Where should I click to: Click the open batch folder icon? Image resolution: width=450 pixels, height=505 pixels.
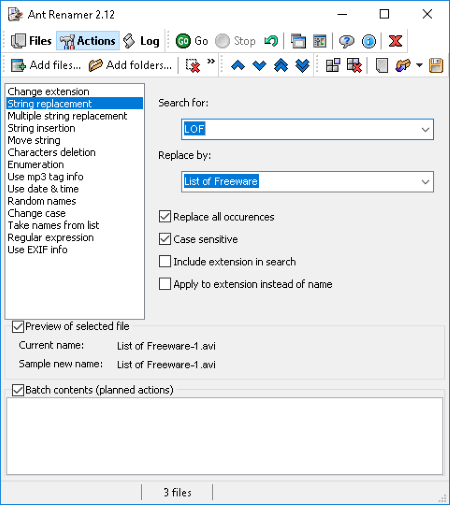point(403,65)
